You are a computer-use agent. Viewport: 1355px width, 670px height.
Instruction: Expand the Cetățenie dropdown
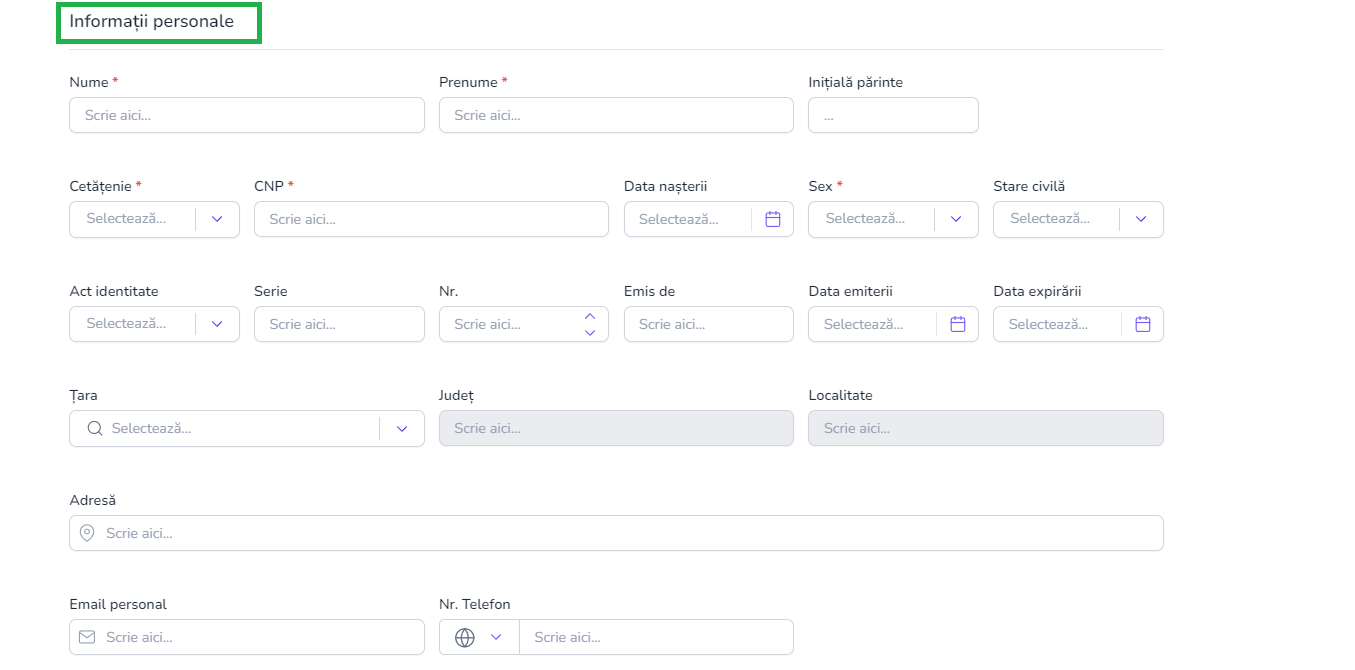point(217,219)
